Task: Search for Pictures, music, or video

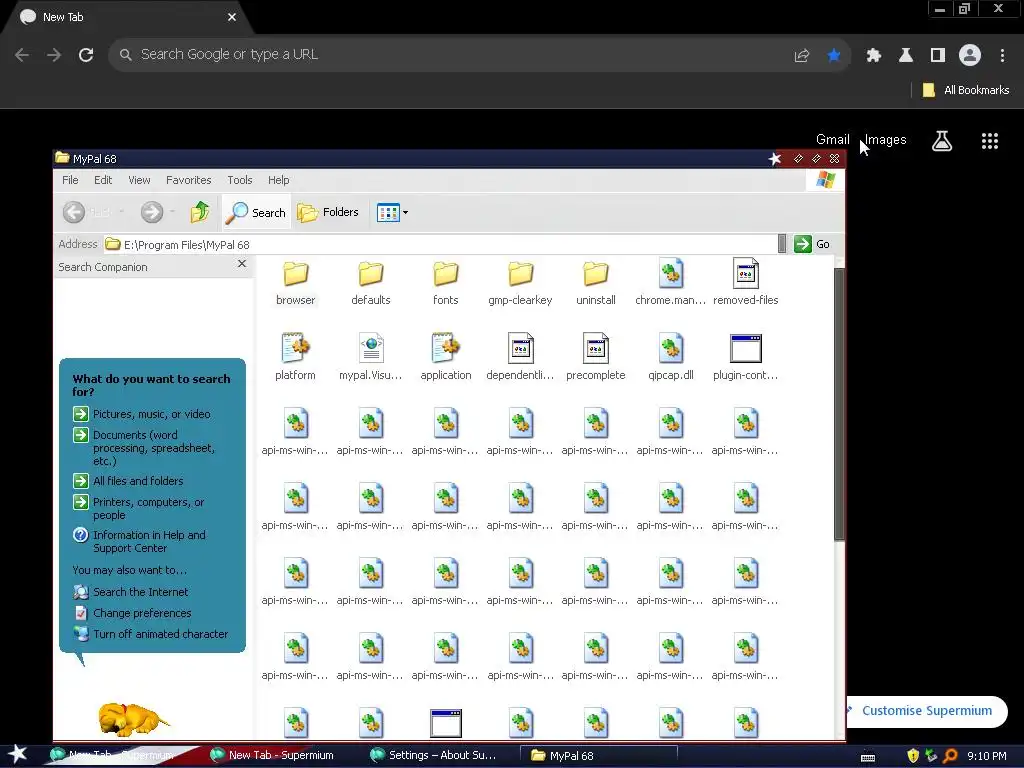Action: 142,414
